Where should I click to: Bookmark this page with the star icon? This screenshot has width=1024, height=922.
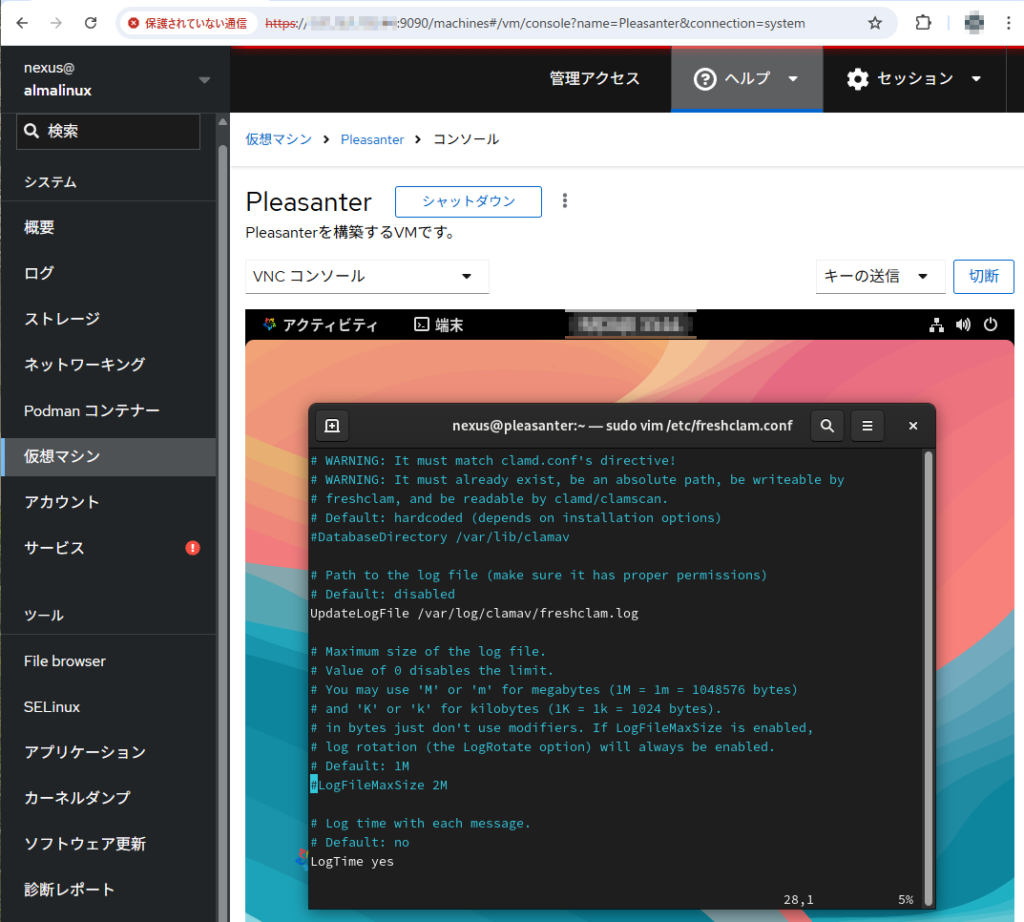(875, 23)
